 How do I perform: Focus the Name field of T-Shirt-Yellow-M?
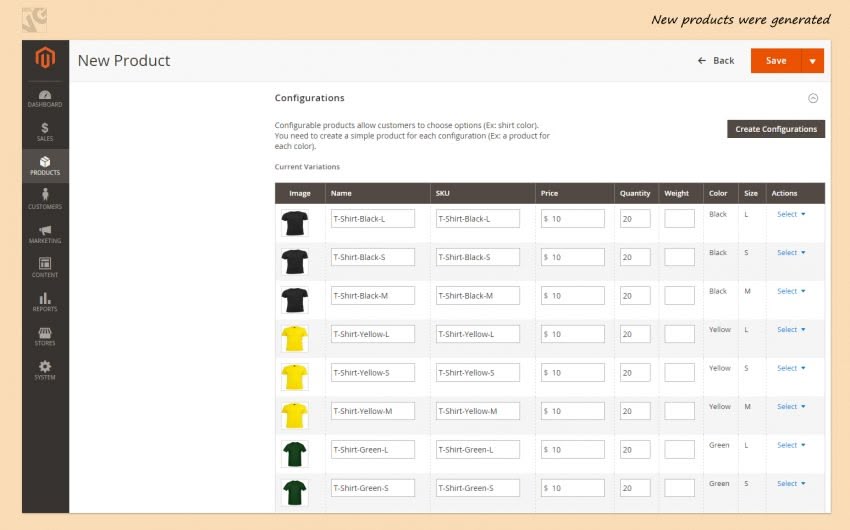click(373, 411)
